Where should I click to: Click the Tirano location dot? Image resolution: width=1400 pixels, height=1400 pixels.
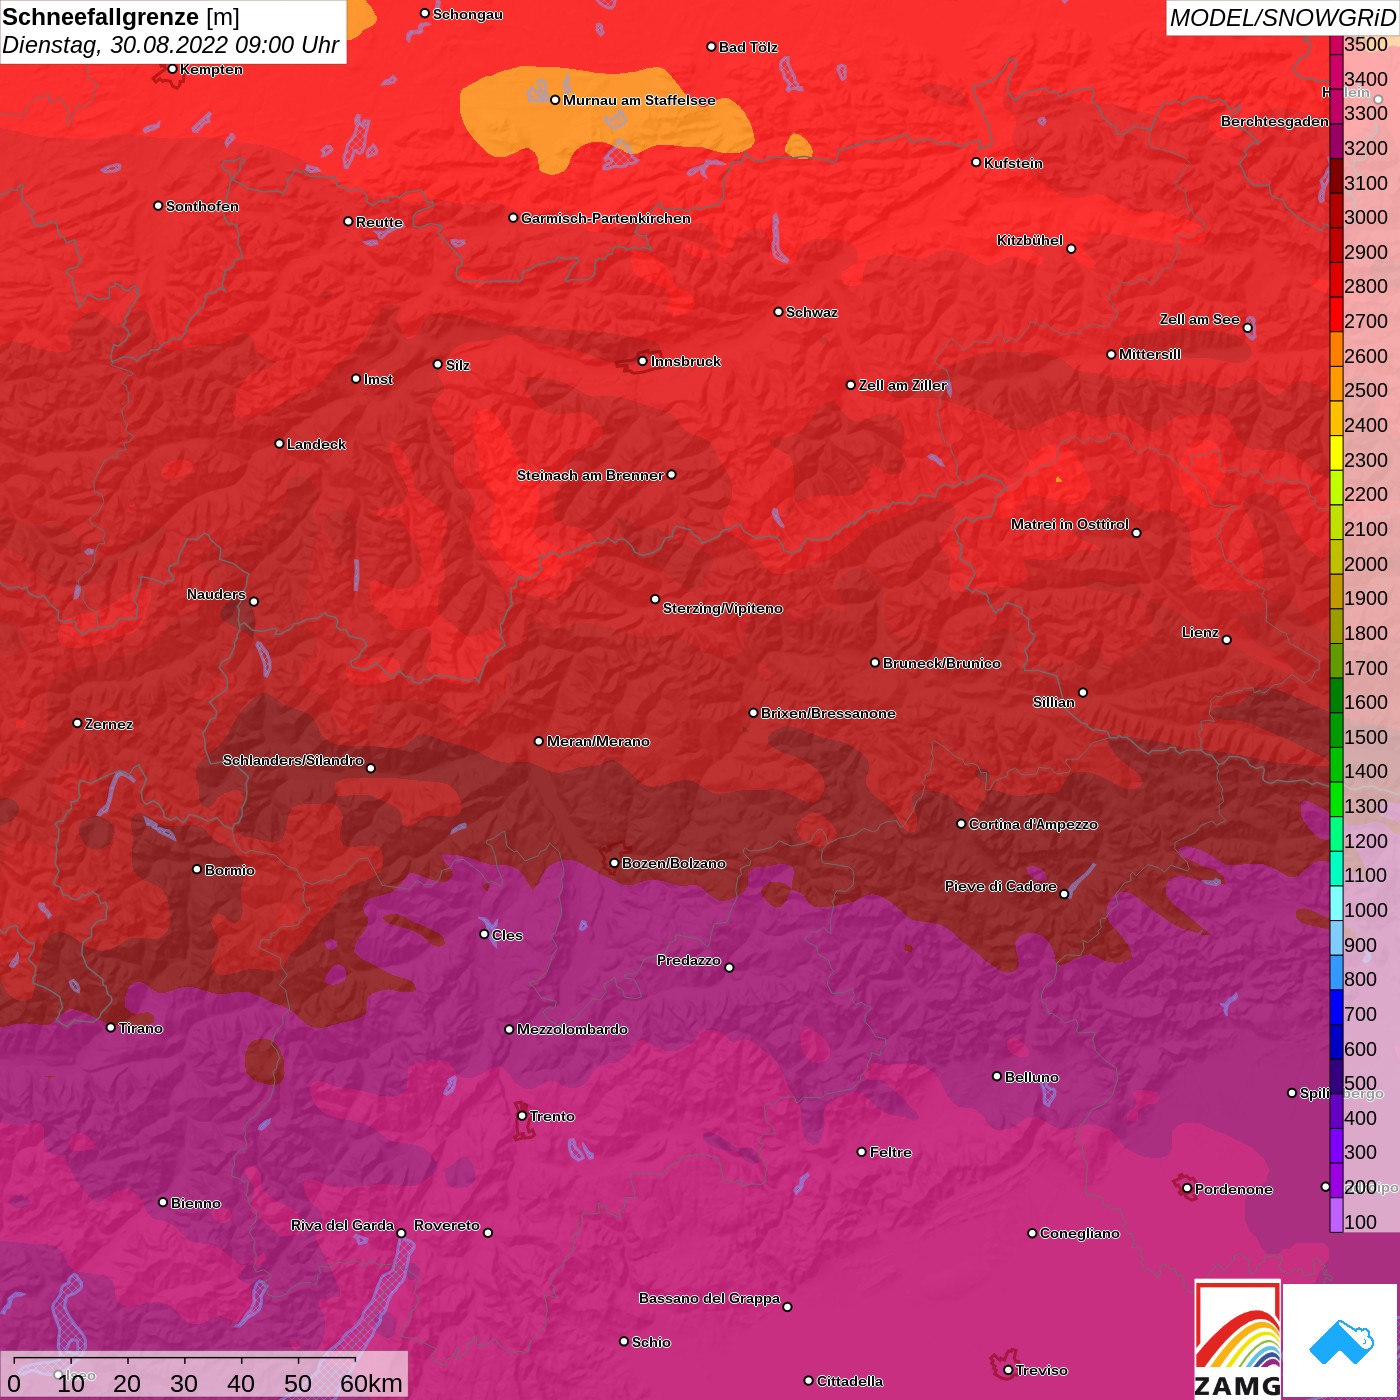(111, 1027)
